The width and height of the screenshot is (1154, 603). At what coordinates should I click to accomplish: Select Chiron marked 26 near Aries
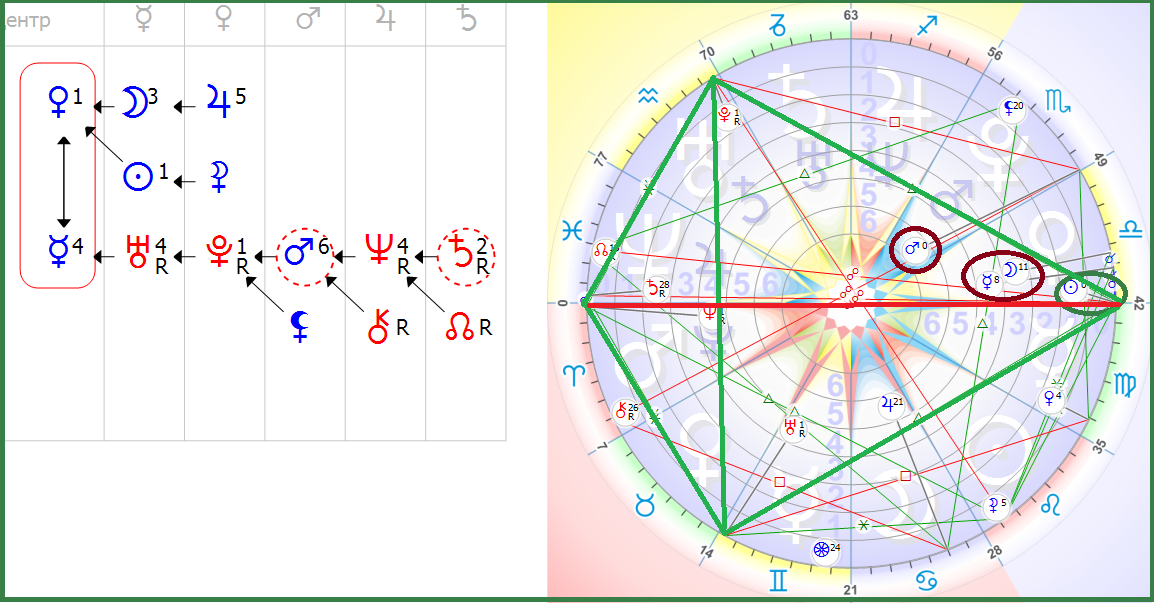627,411
